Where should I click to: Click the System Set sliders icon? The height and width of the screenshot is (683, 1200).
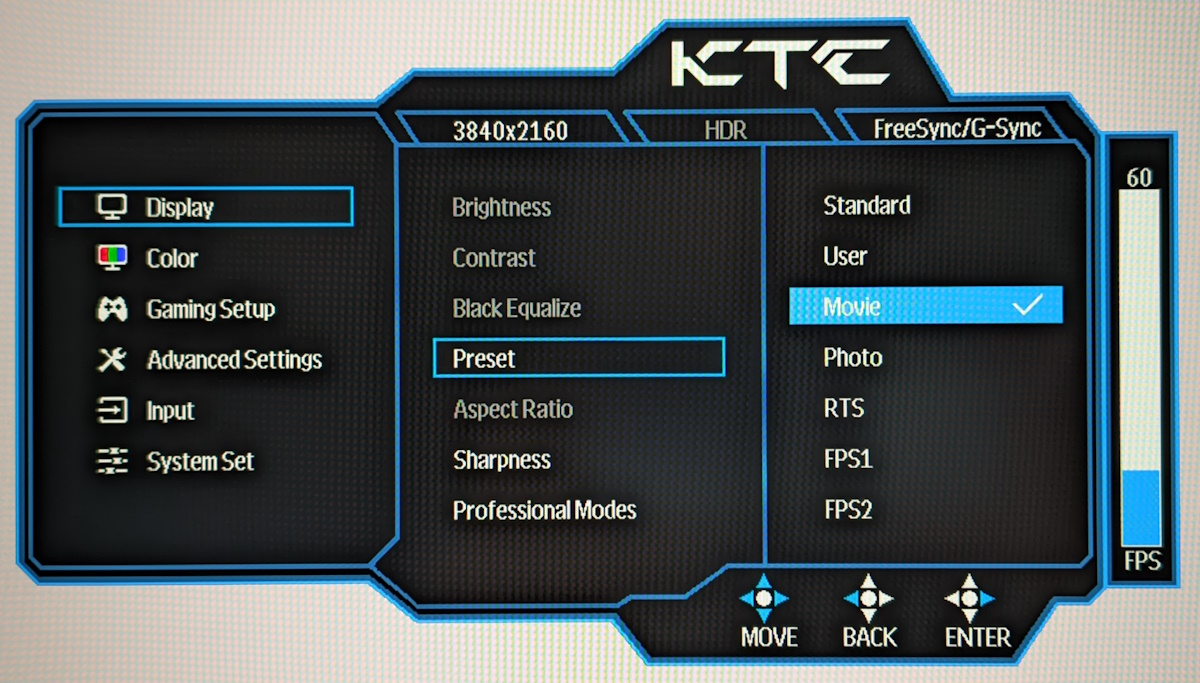click(111, 462)
